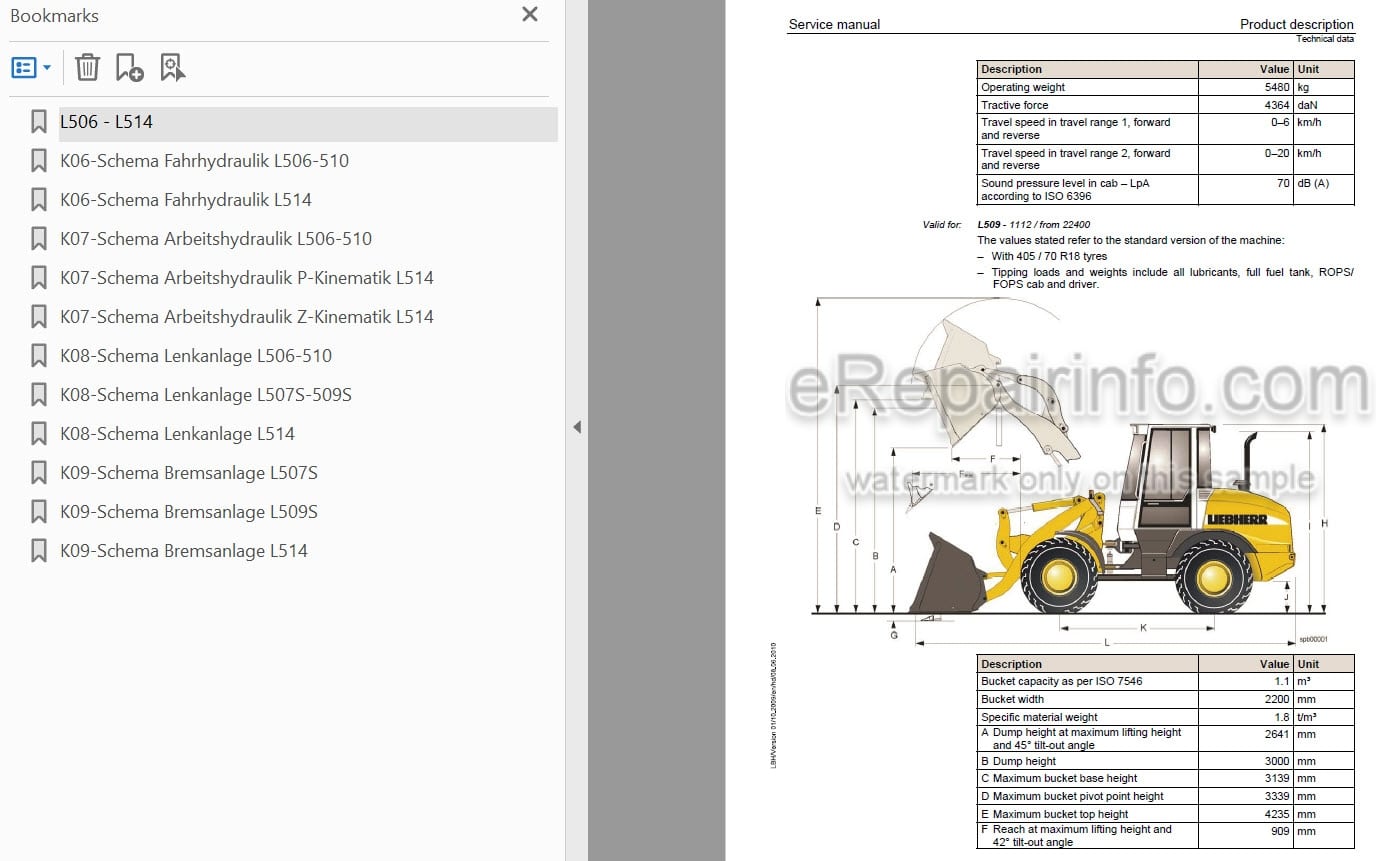Open K07-Schema Arbeitshydraulik Z-Kinematik L514

(x=247, y=317)
